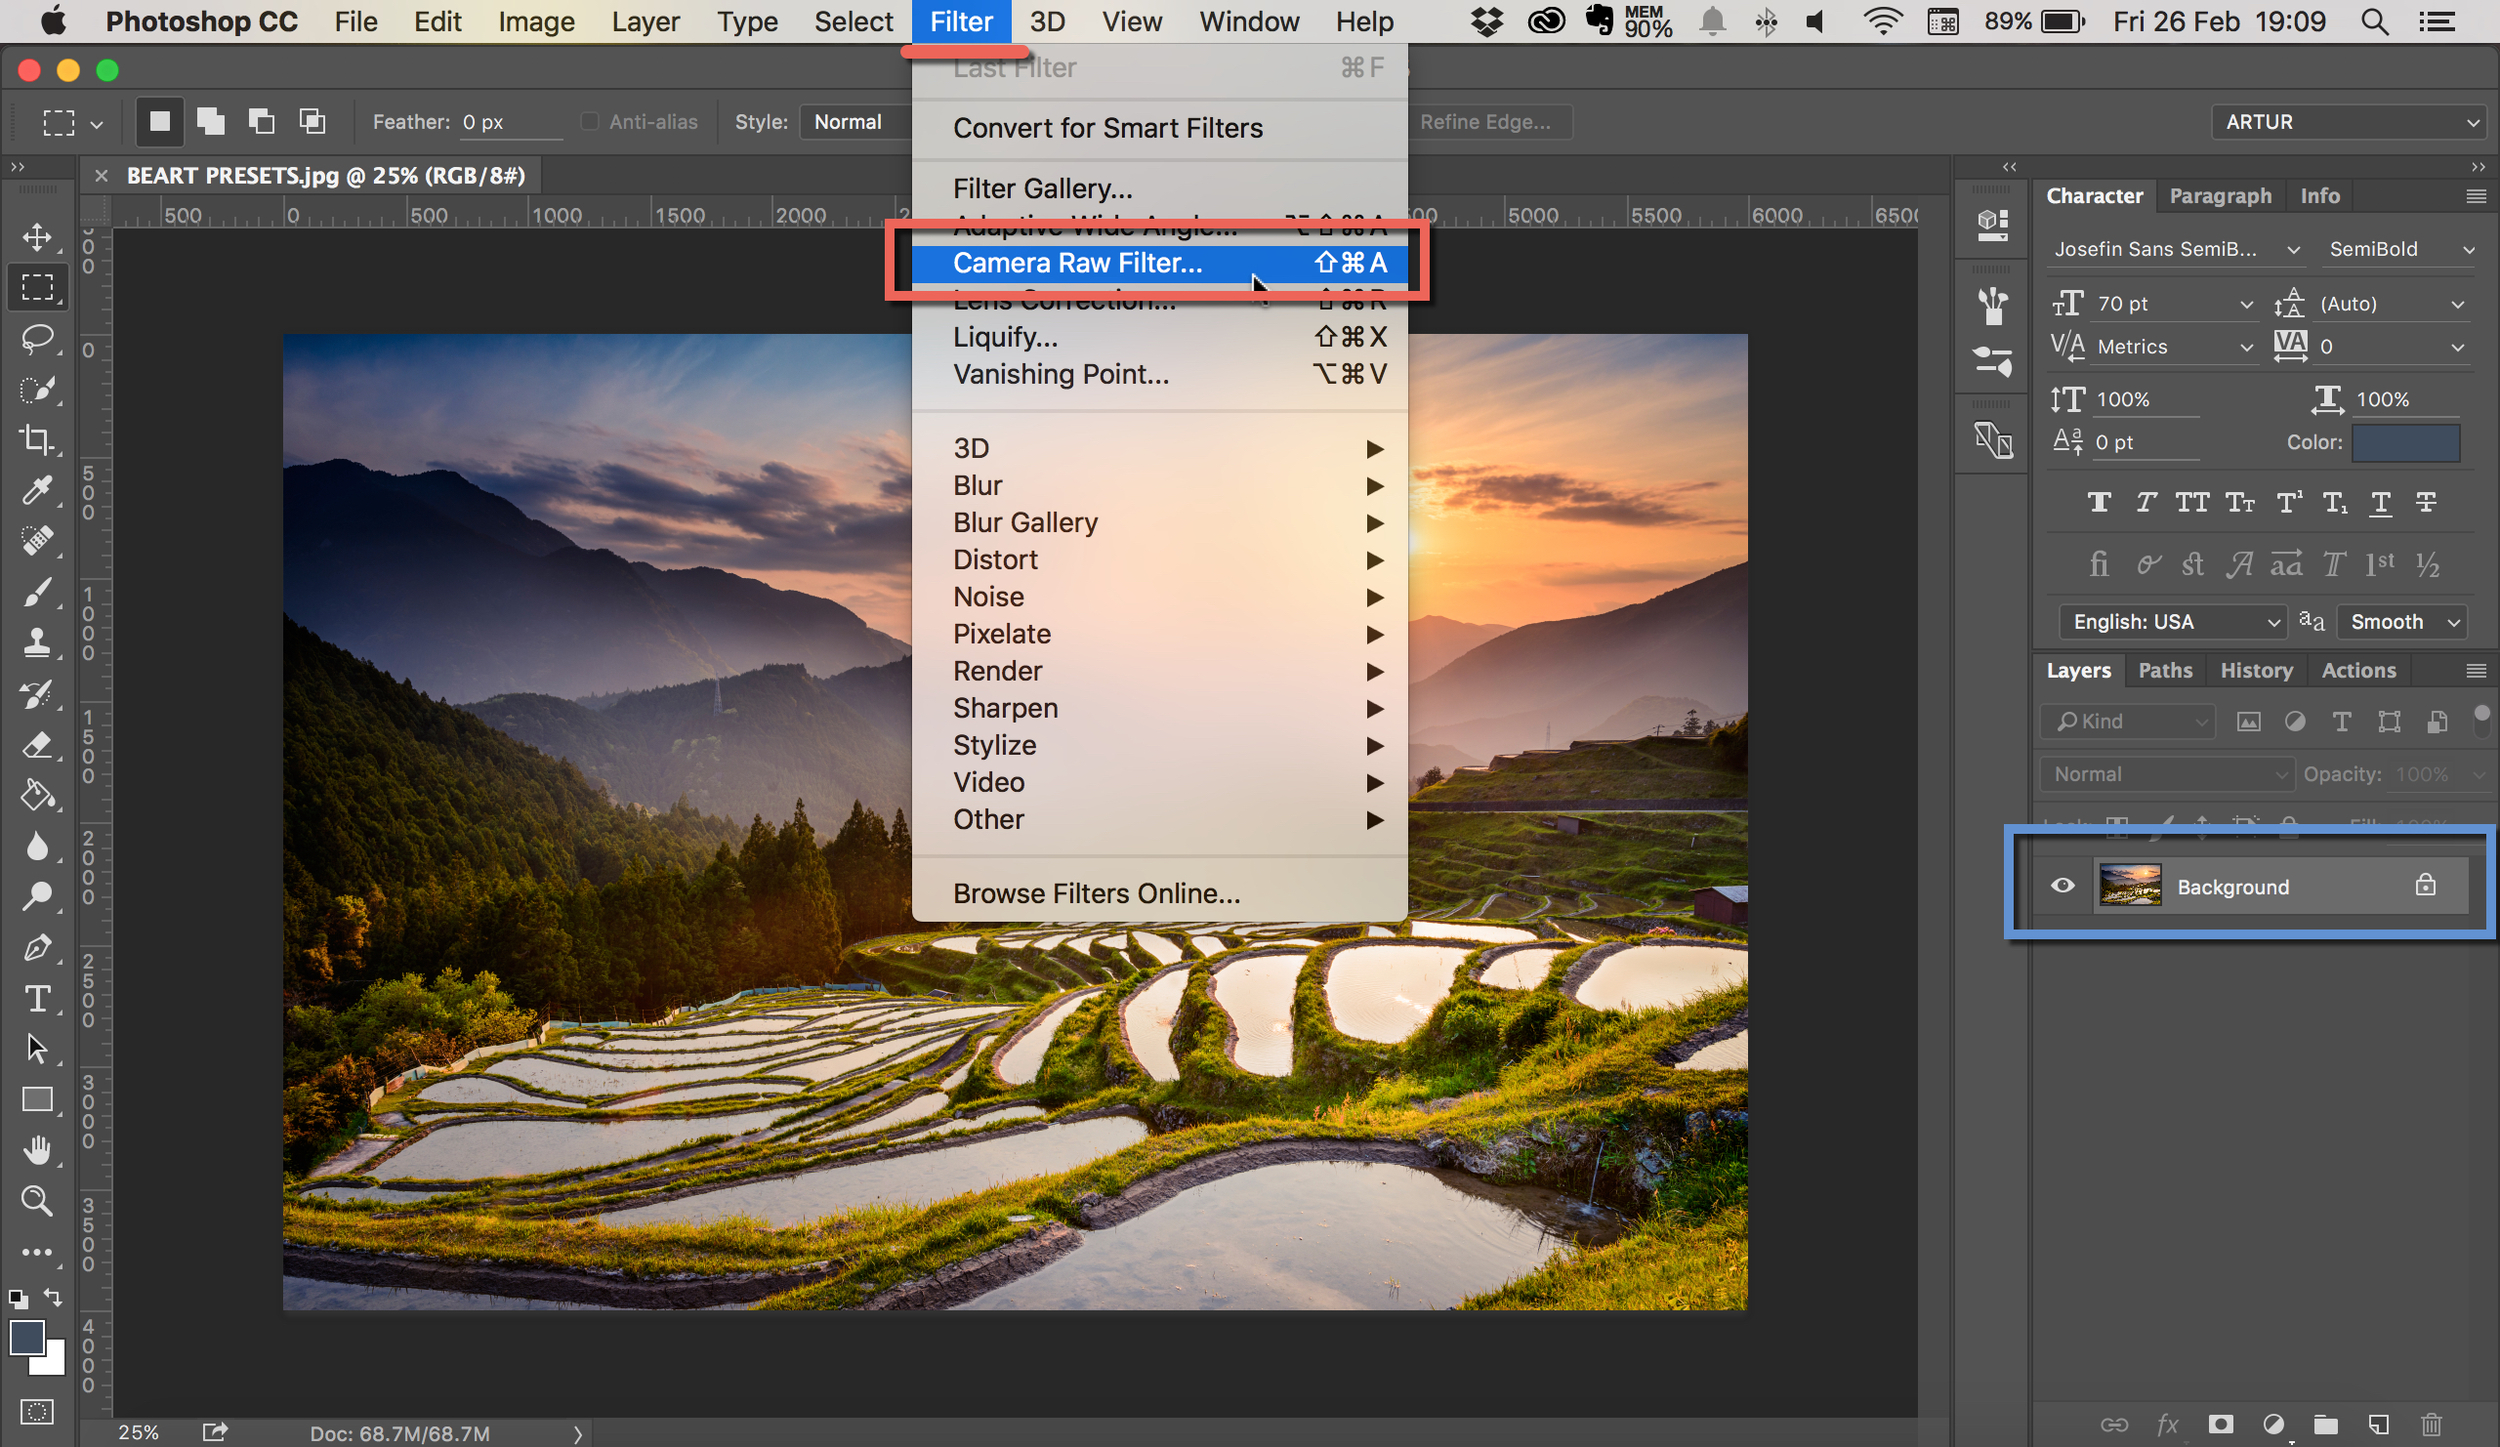Enable Convert for Smart Filters
The height and width of the screenshot is (1447, 2500).
(1109, 129)
